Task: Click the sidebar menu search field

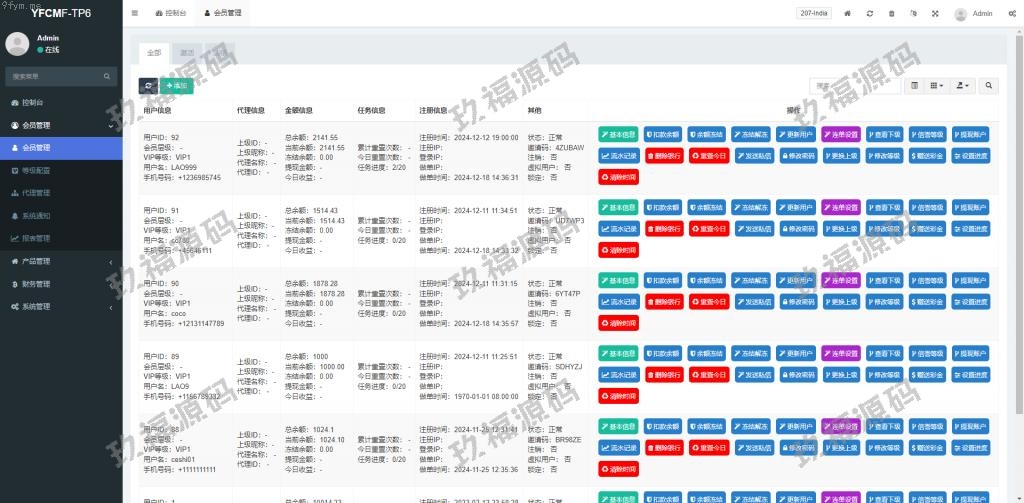Action: [55, 76]
